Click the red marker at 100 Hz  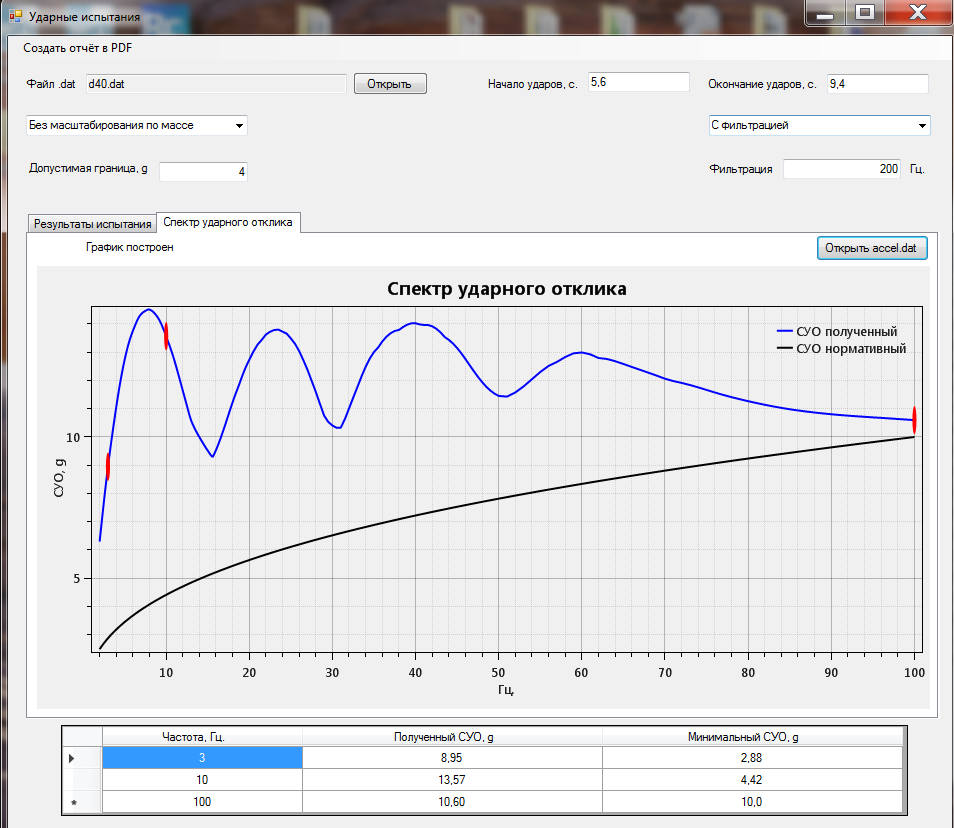pos(914,420)
